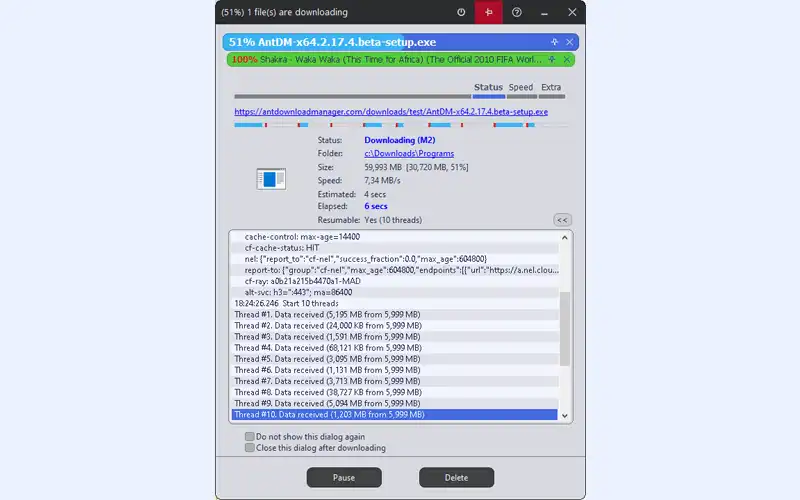Screen dimensions: 800x500
Task: Select the 'nel:' report_to log row
Action: (x=395, y=259)
